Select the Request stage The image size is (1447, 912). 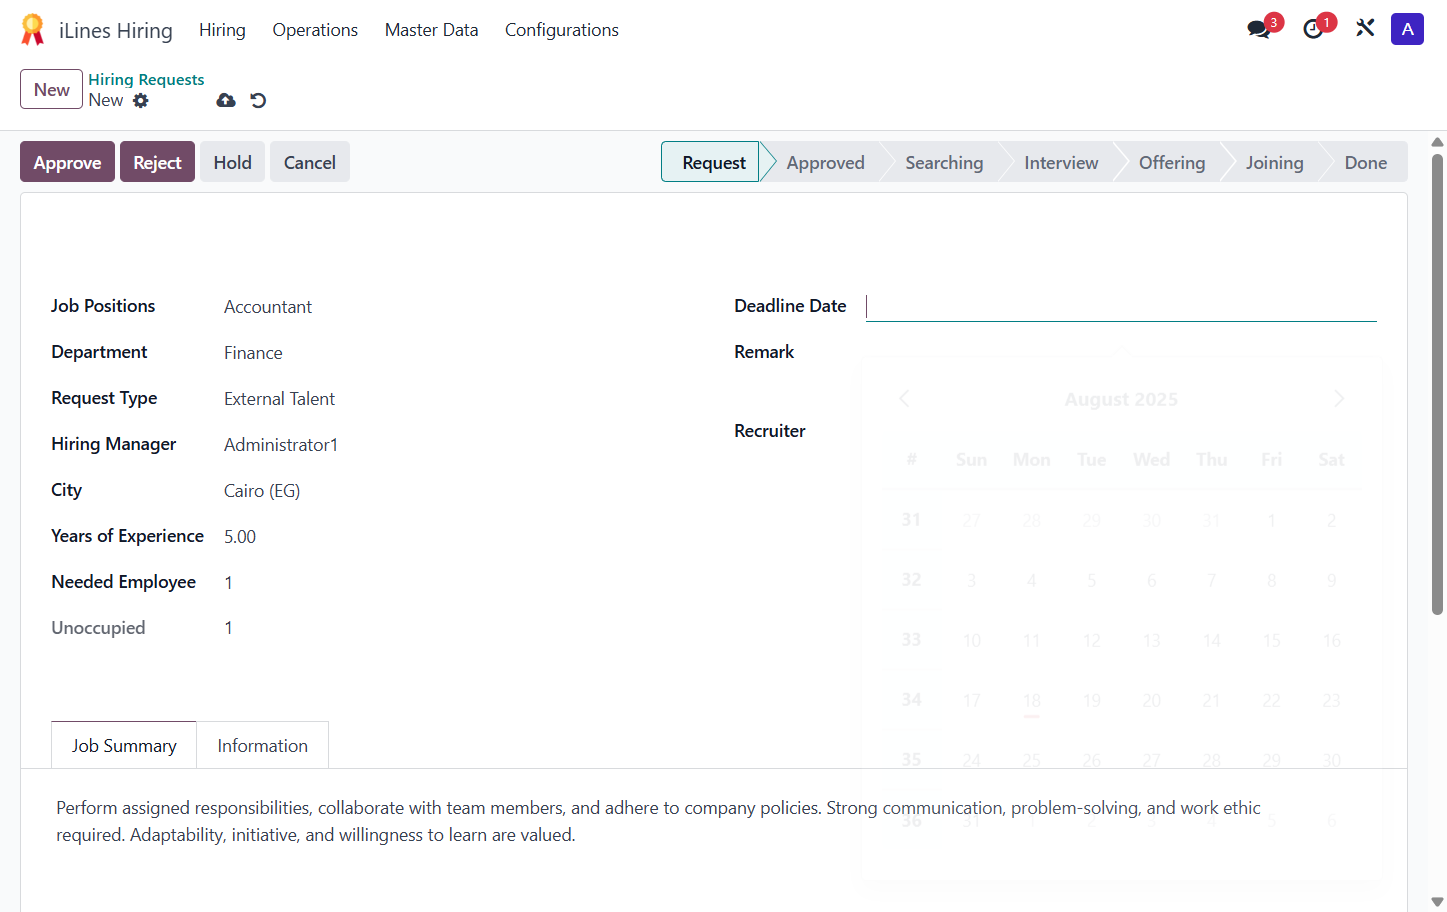tap(713, 162)
